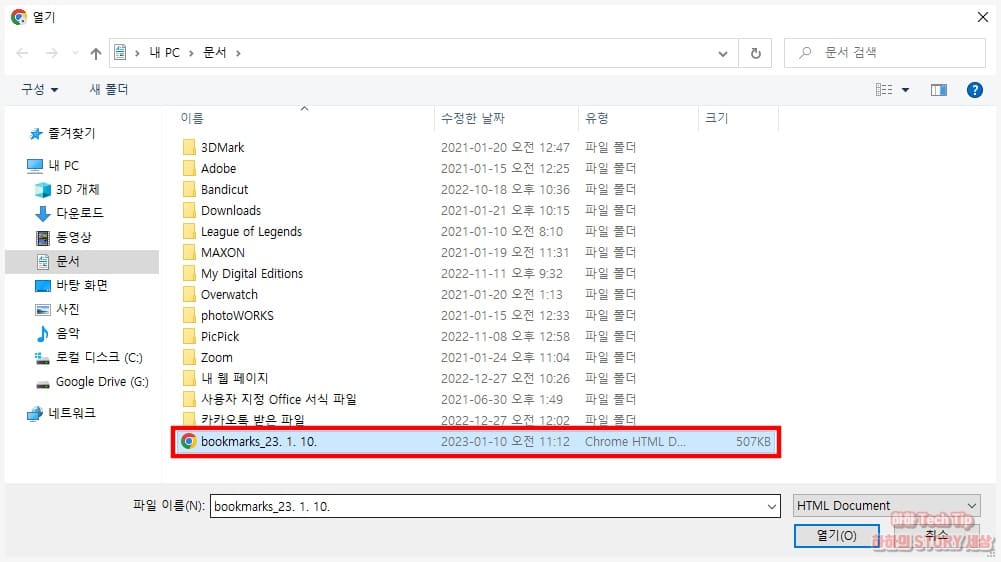The image size is (1001, 562).
Task: Refresh the 문서 folder view
Action: tap(755, 53)
